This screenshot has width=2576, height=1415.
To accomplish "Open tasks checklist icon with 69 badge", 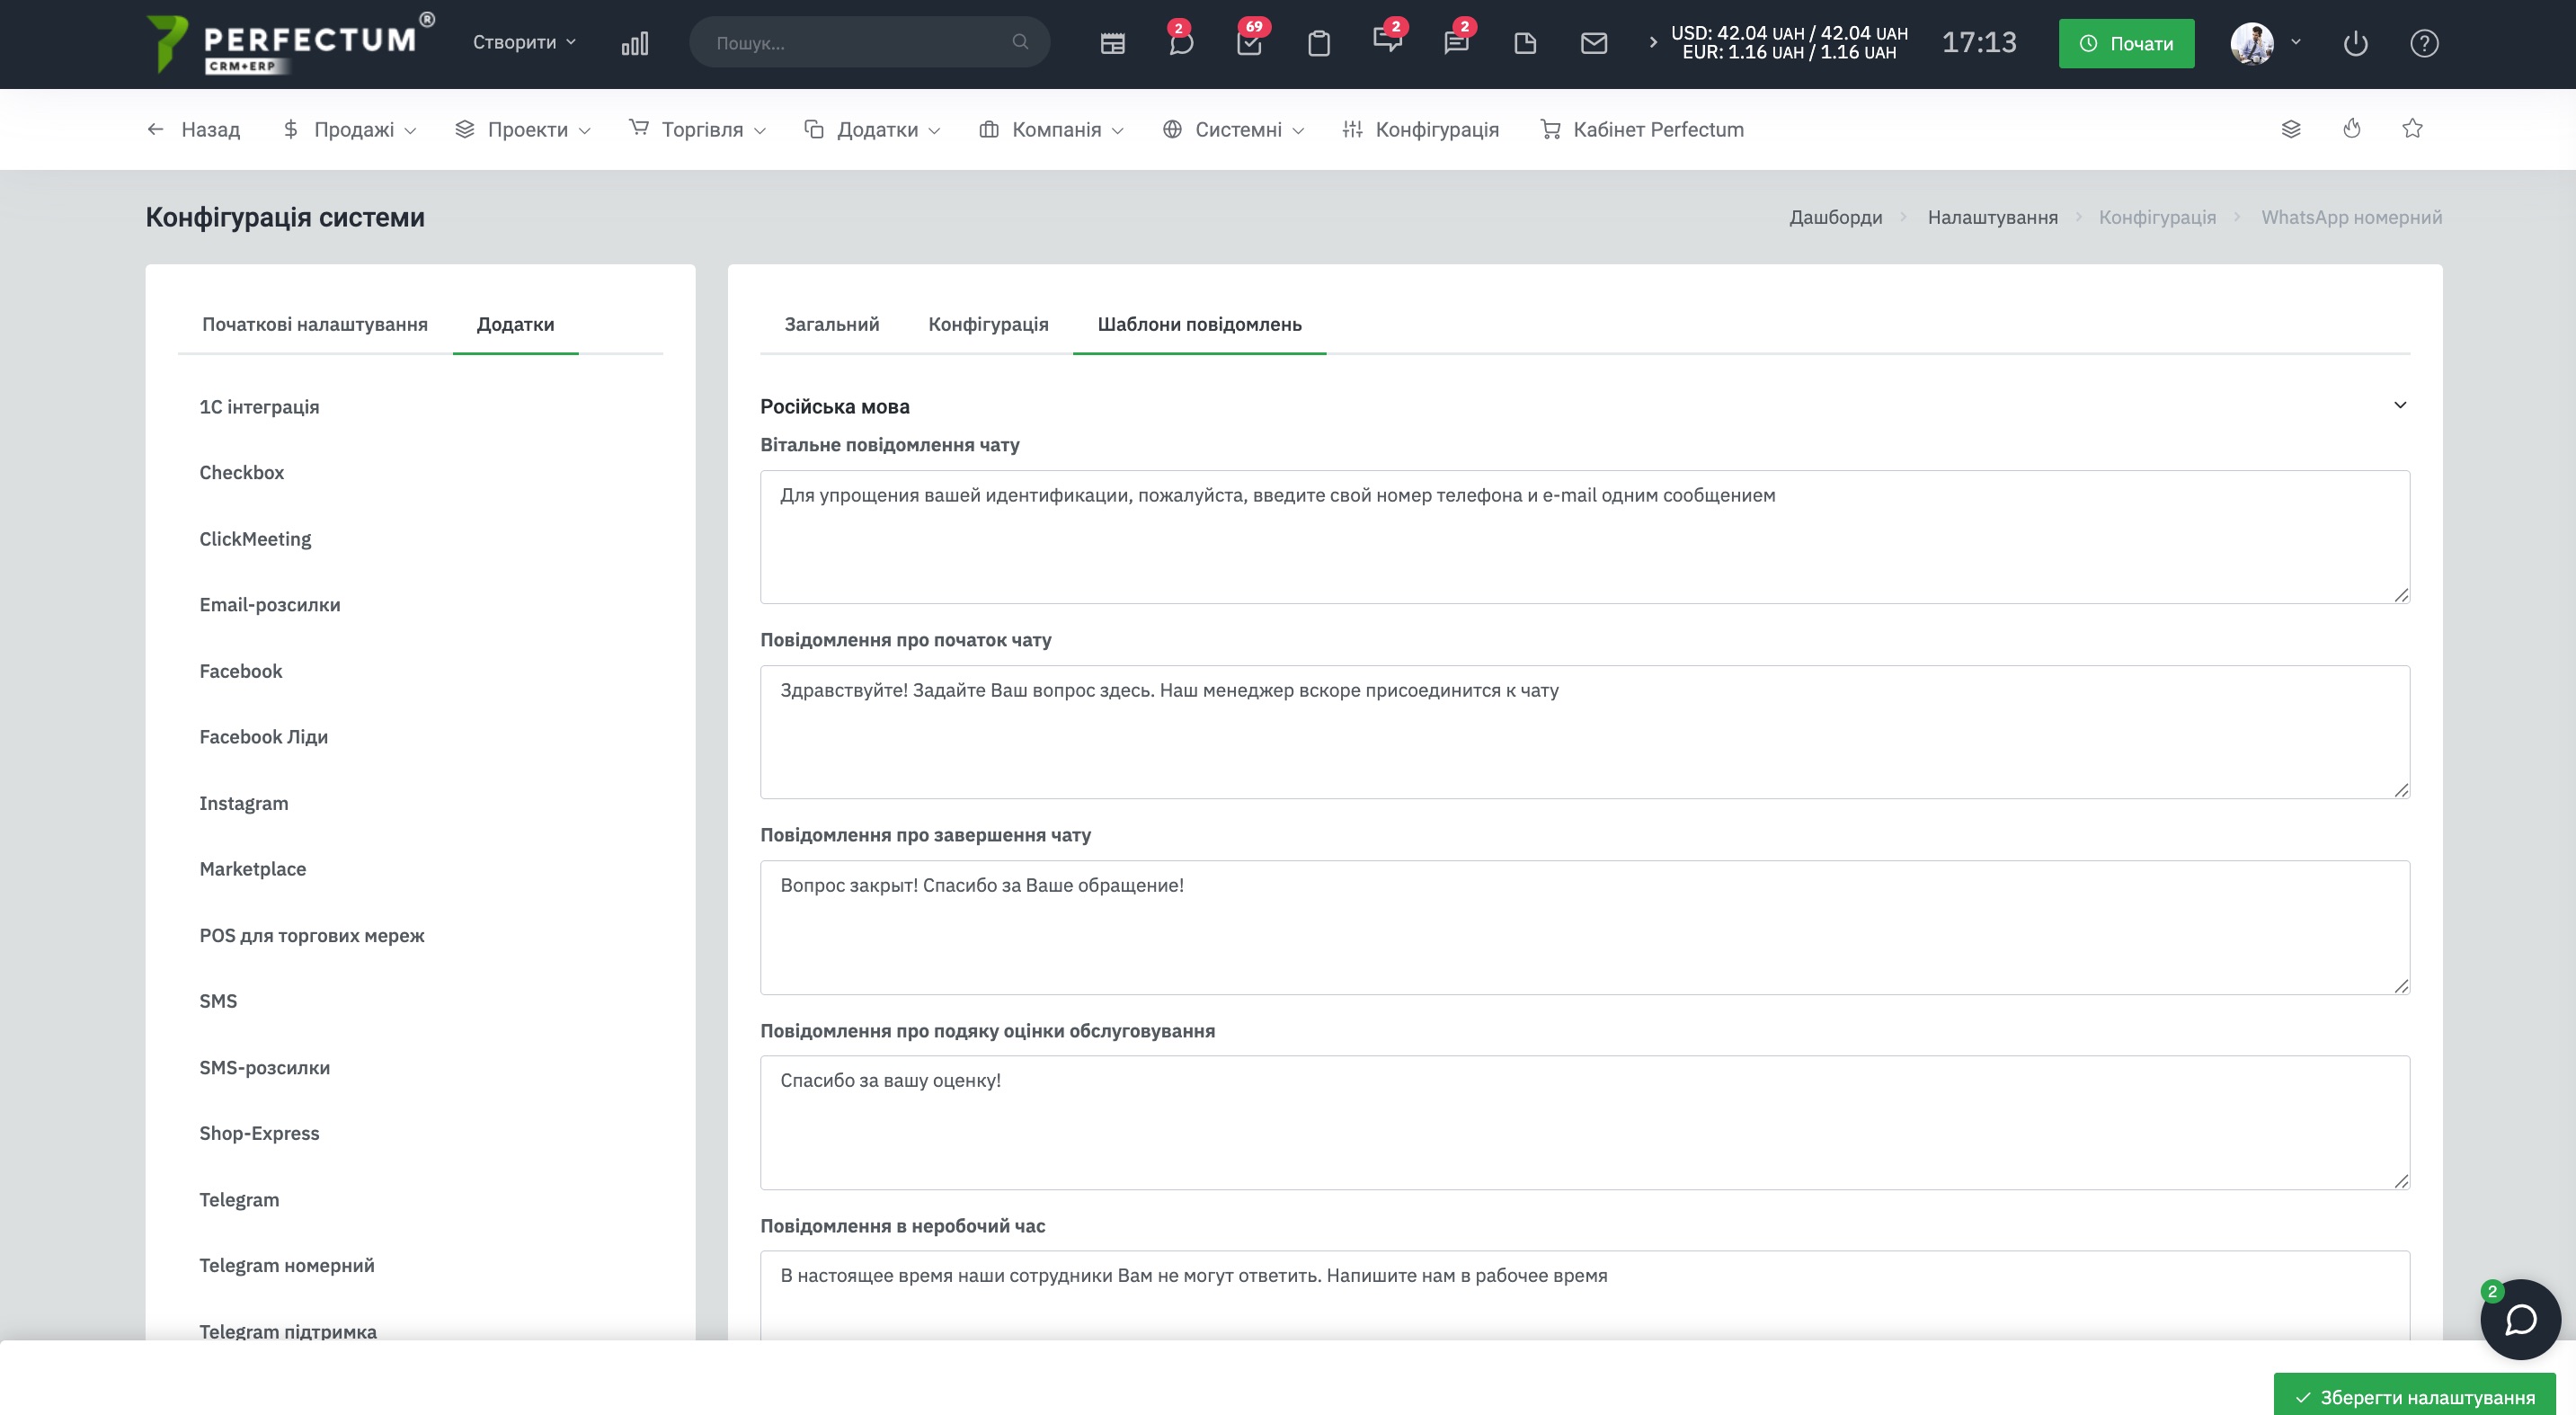I will [x=1249, y=43].
